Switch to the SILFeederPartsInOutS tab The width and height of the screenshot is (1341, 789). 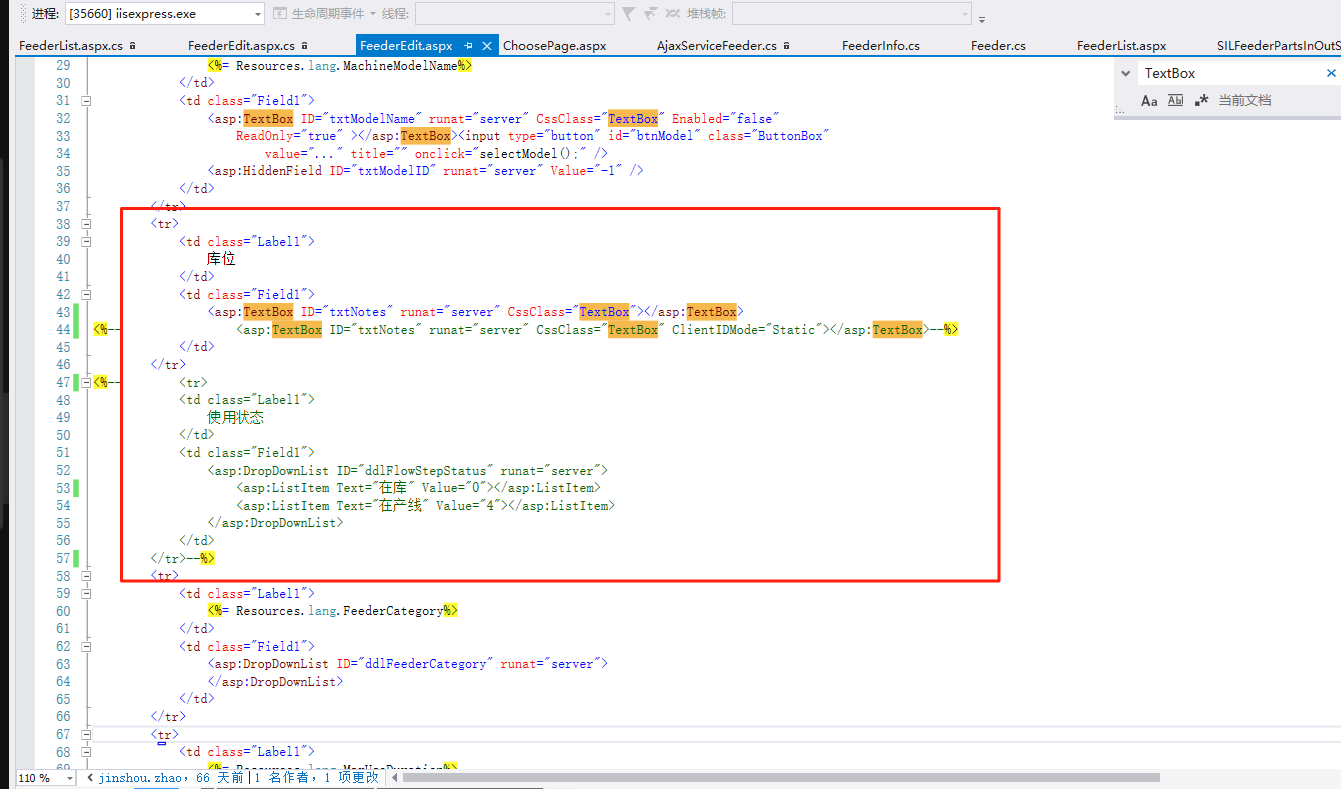tap(1278, 46)
